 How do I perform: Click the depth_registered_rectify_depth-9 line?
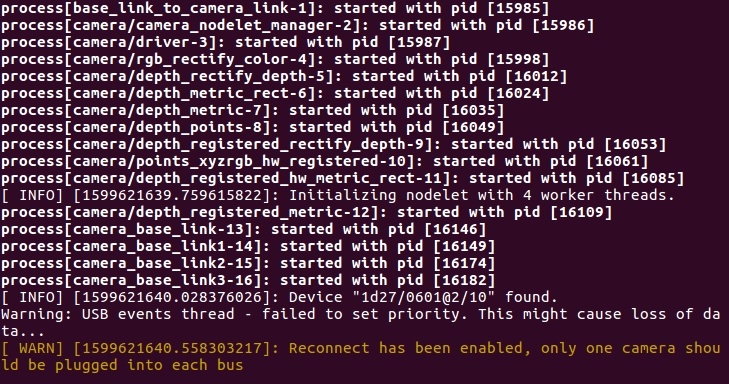pos(333,145)
